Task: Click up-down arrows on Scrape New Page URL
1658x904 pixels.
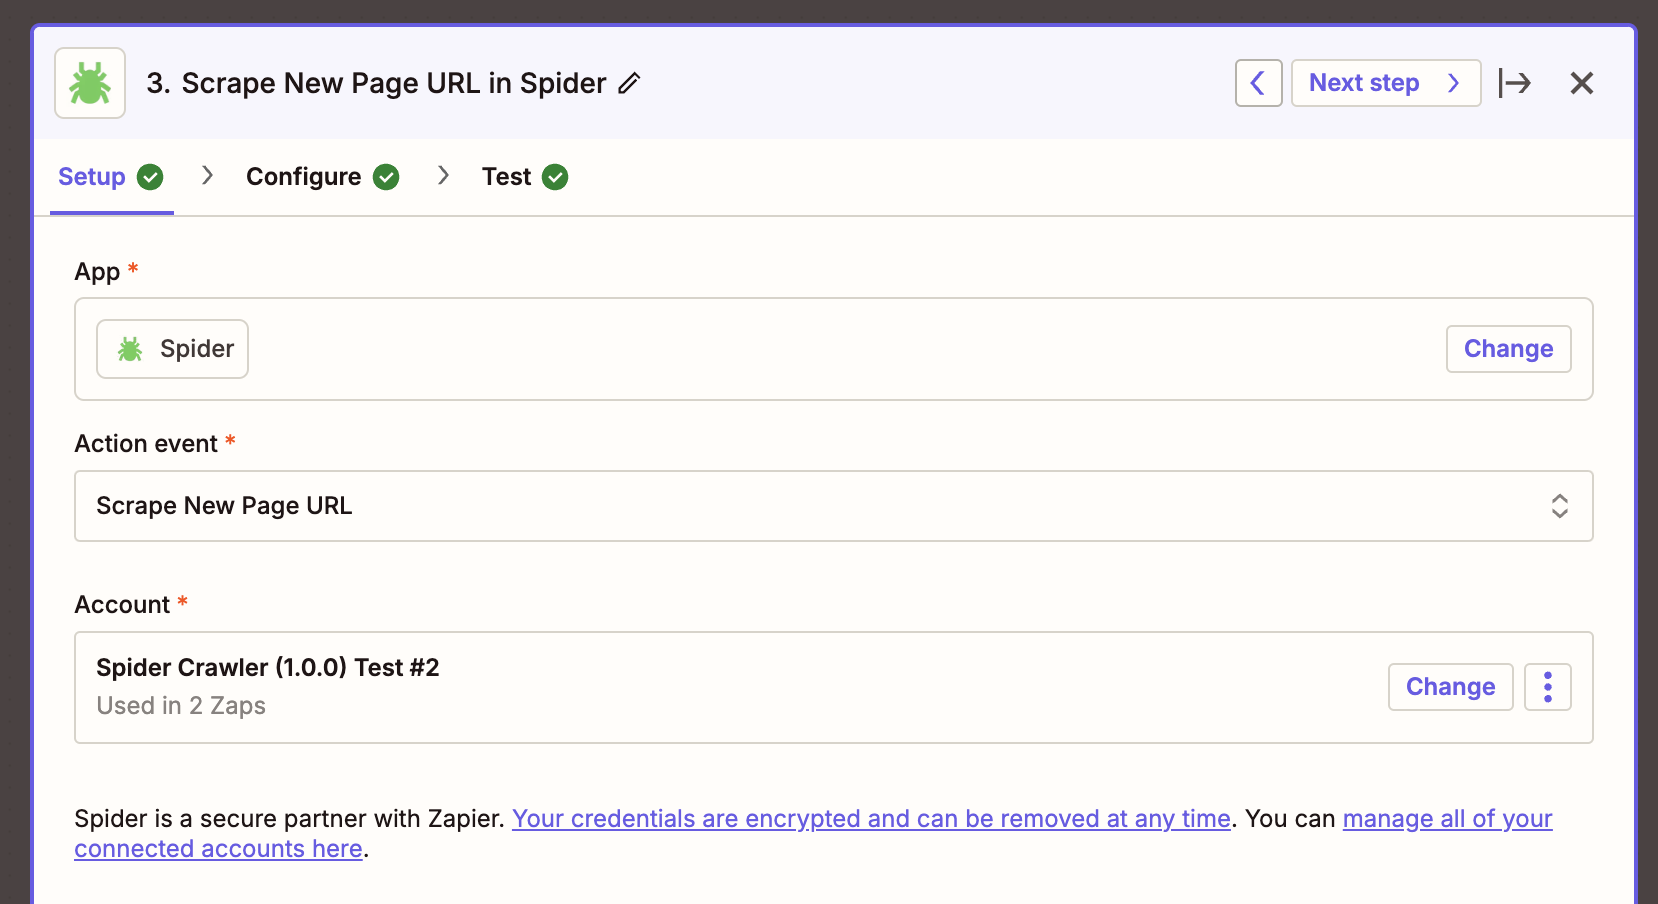Action: [1559, 506]
